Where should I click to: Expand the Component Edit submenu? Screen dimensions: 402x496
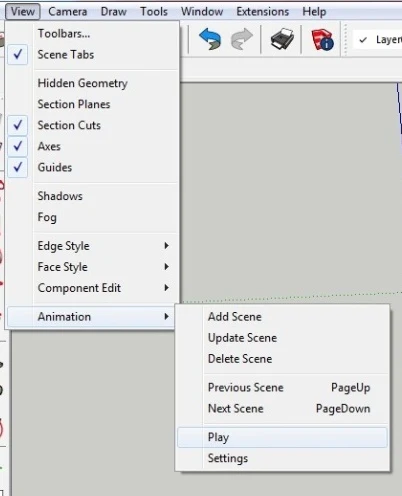(90, 288)
